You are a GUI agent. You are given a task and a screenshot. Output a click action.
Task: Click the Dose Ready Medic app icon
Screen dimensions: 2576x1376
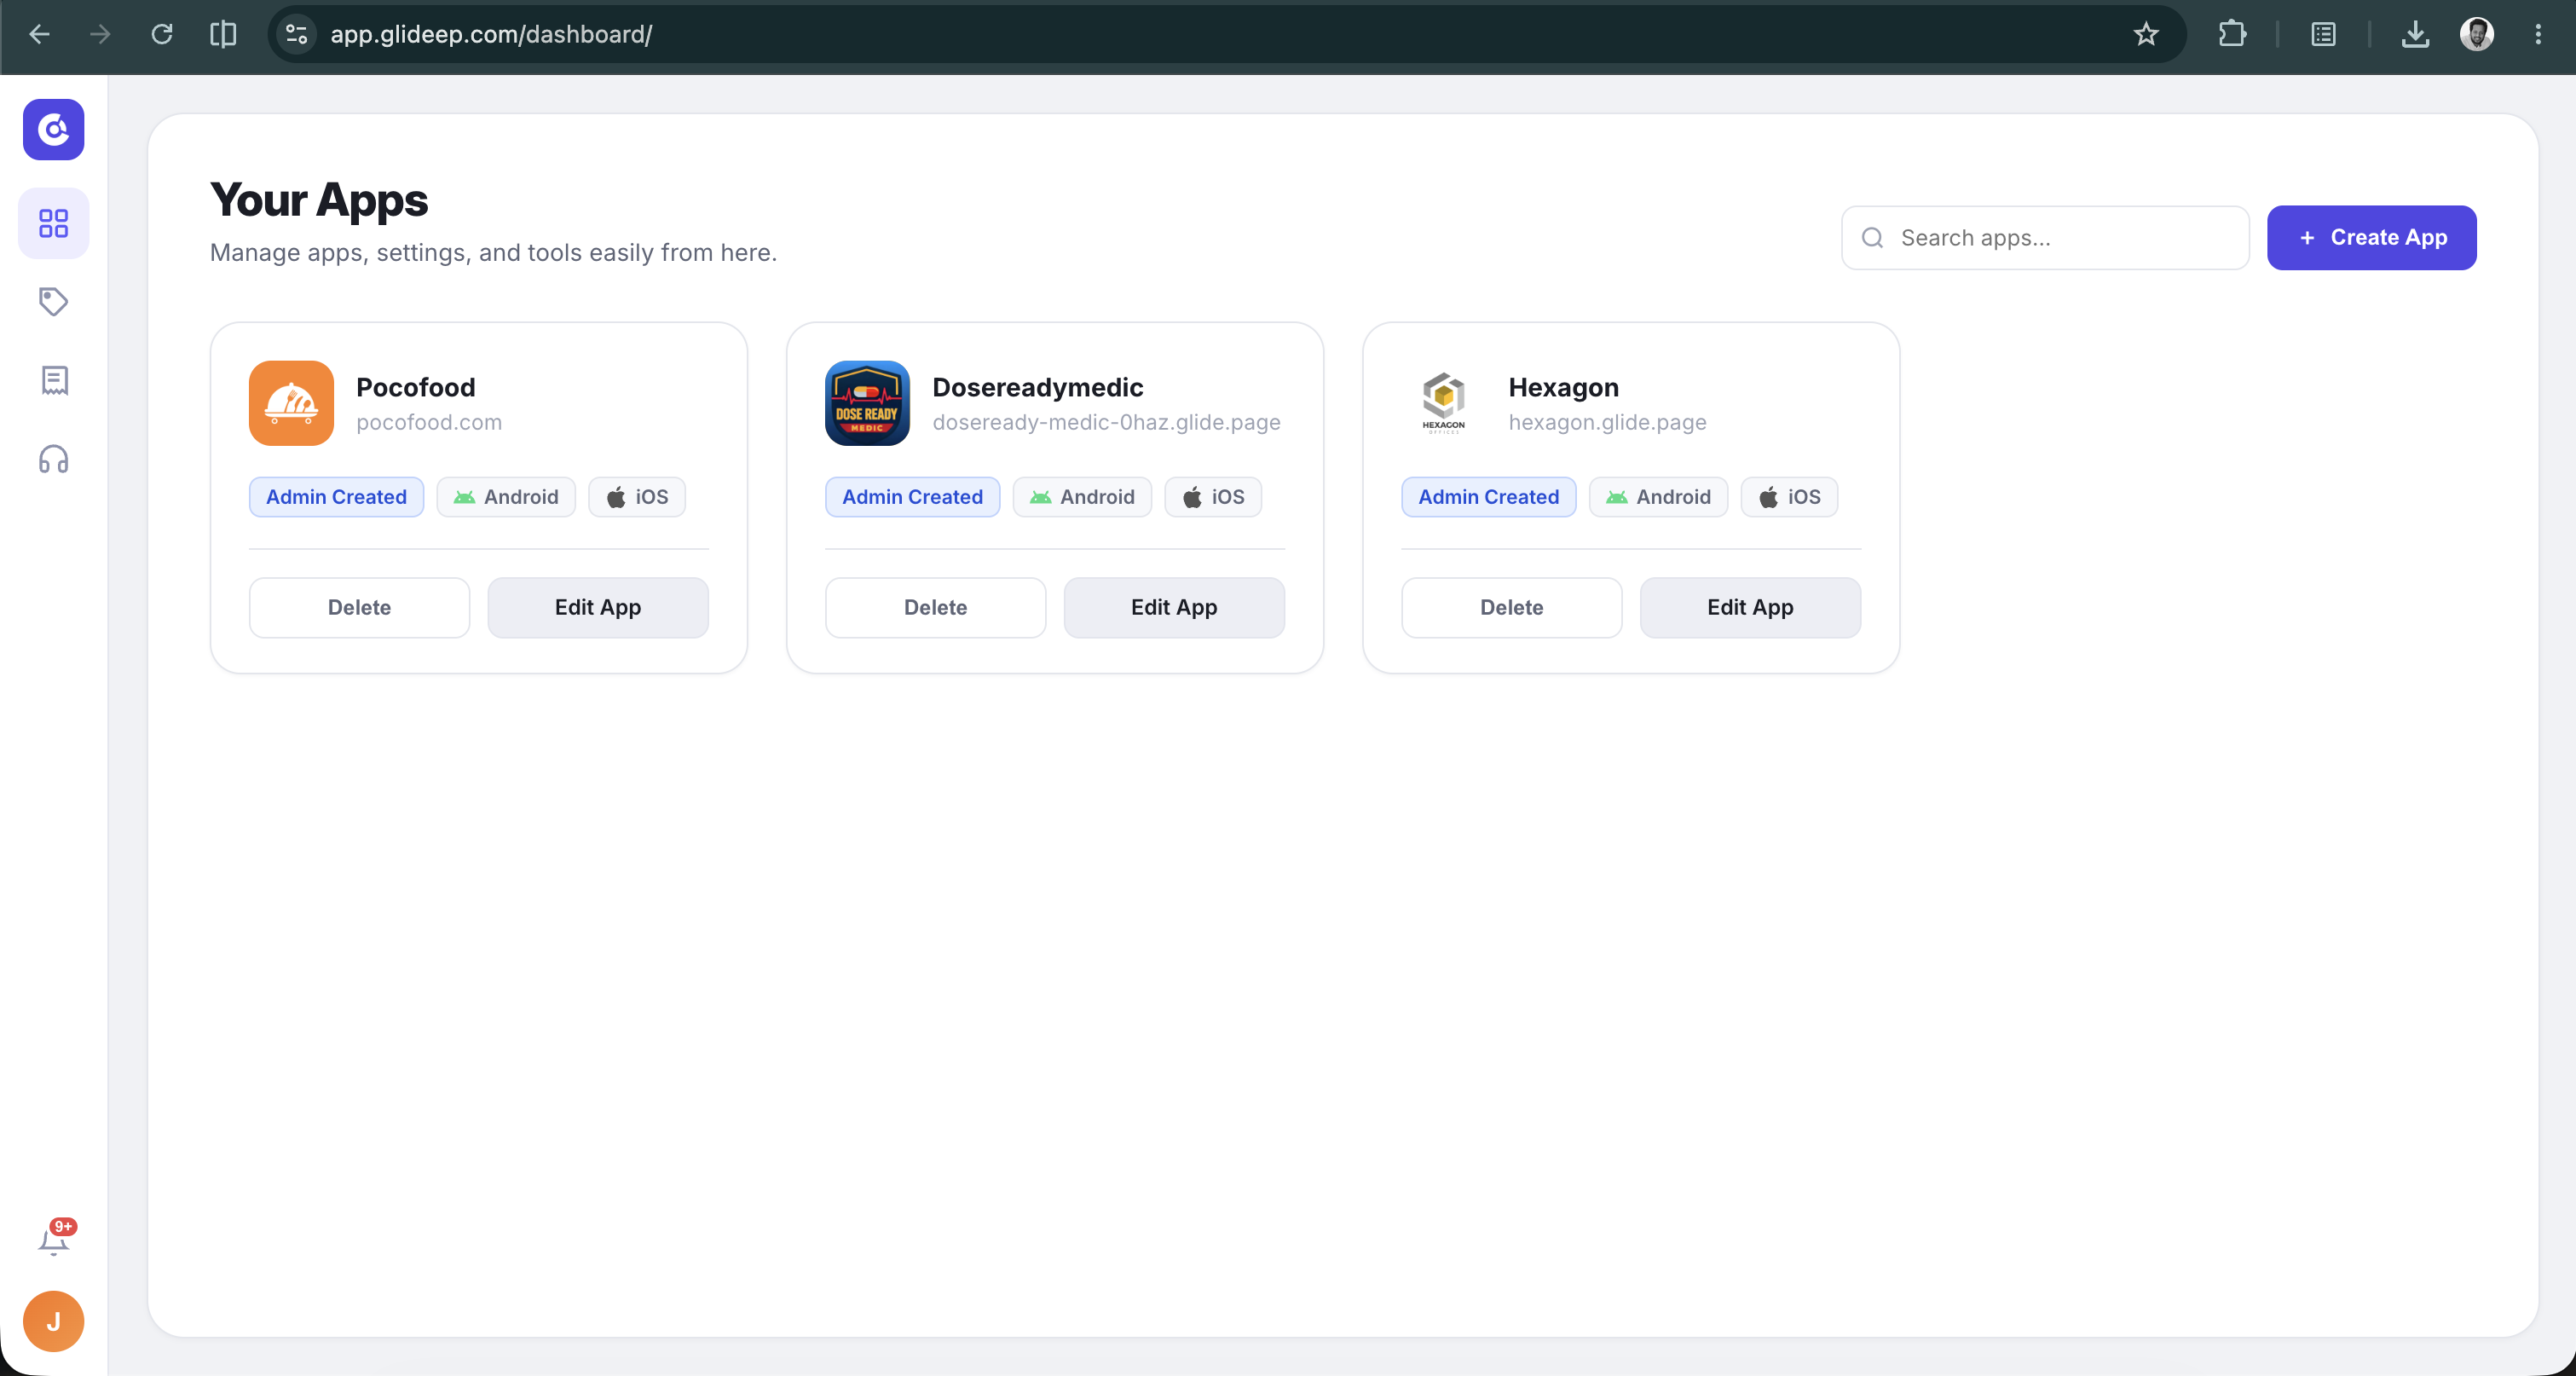pyautogui.click(x=867, y=403)
